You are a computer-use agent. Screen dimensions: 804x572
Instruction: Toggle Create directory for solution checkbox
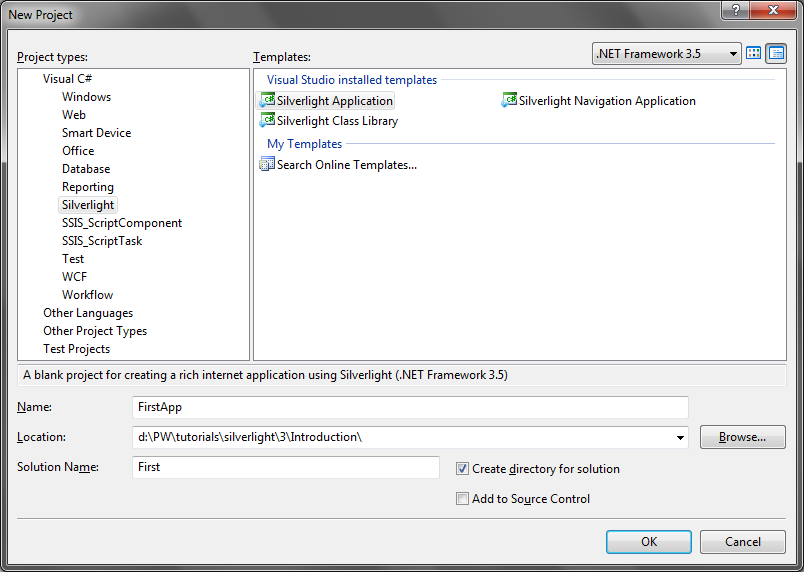coord(462,468)
